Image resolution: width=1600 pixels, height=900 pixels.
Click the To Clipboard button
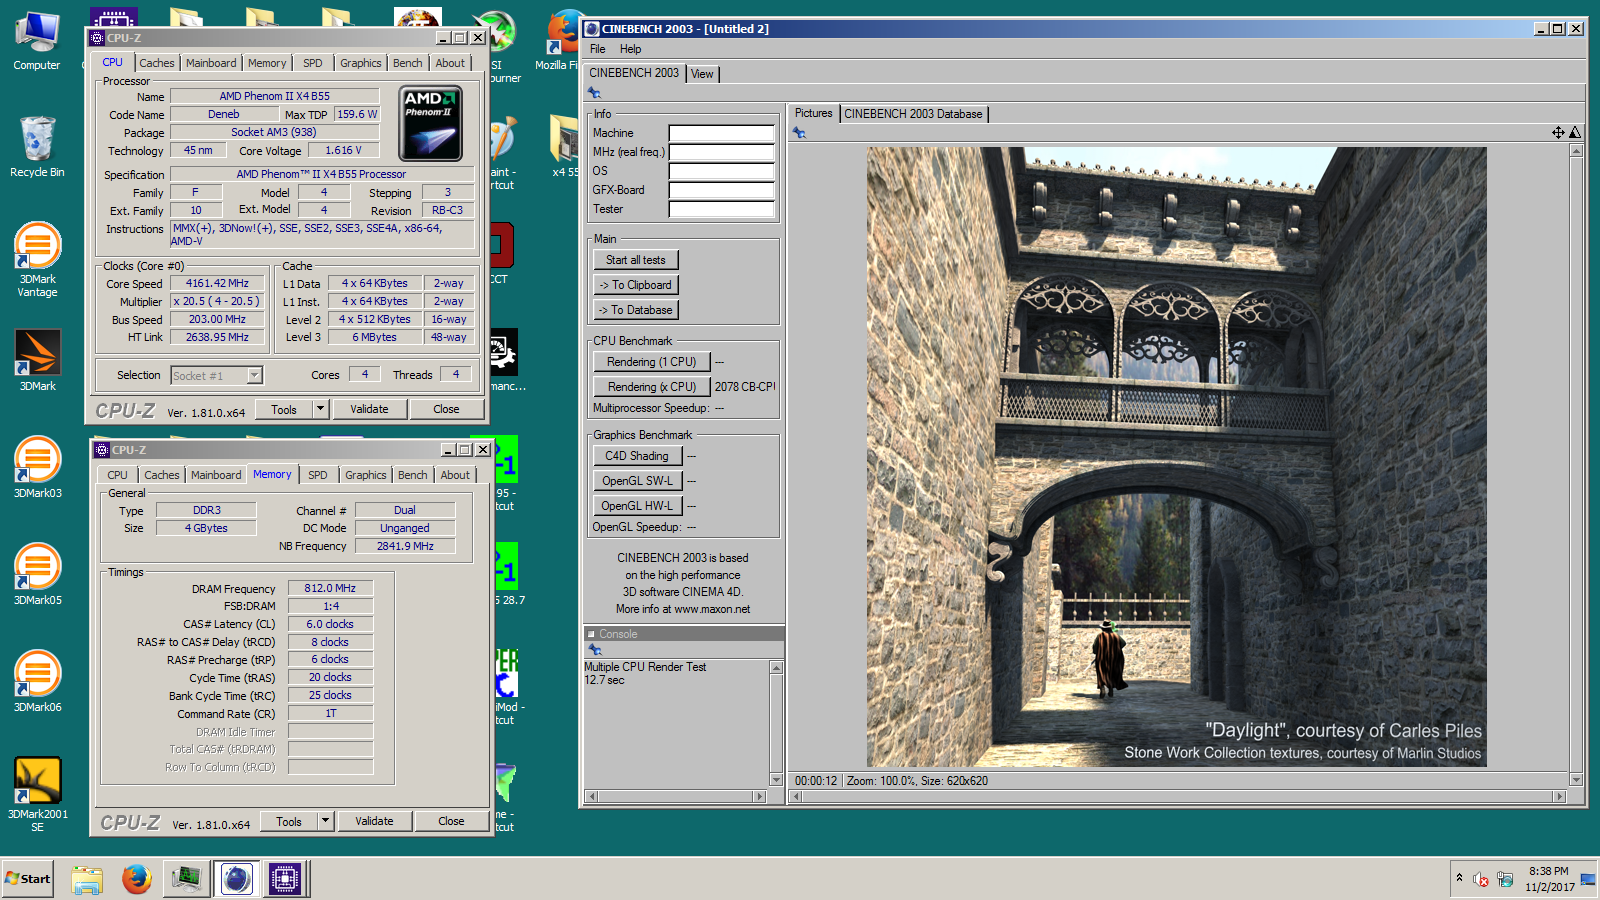[x=635, y=285]
